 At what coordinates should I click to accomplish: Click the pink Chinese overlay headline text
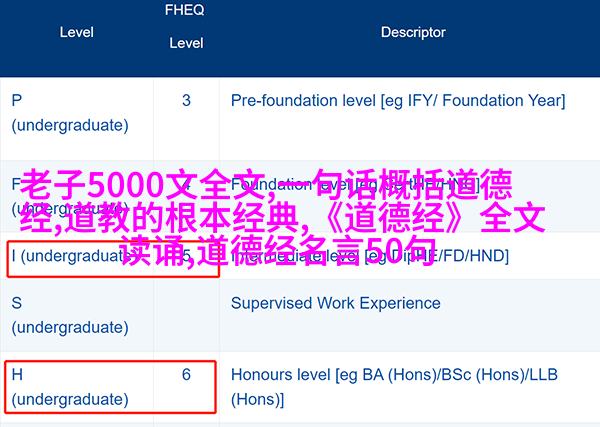283,218
